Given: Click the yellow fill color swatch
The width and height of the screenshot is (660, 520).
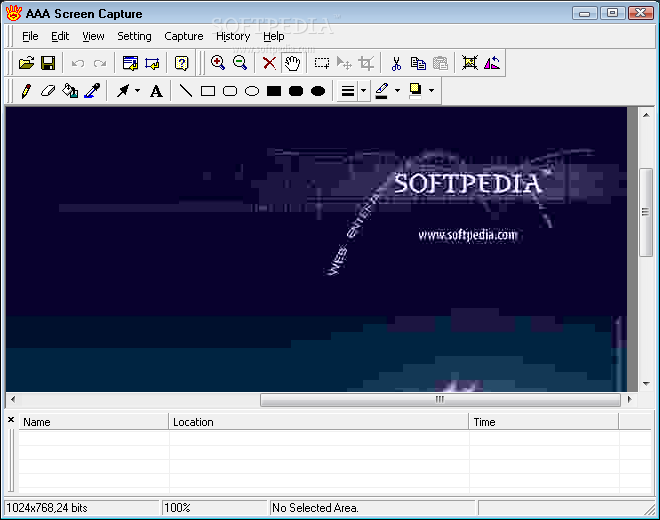Looking at the screenshot, I should click(x=415, y=91).
